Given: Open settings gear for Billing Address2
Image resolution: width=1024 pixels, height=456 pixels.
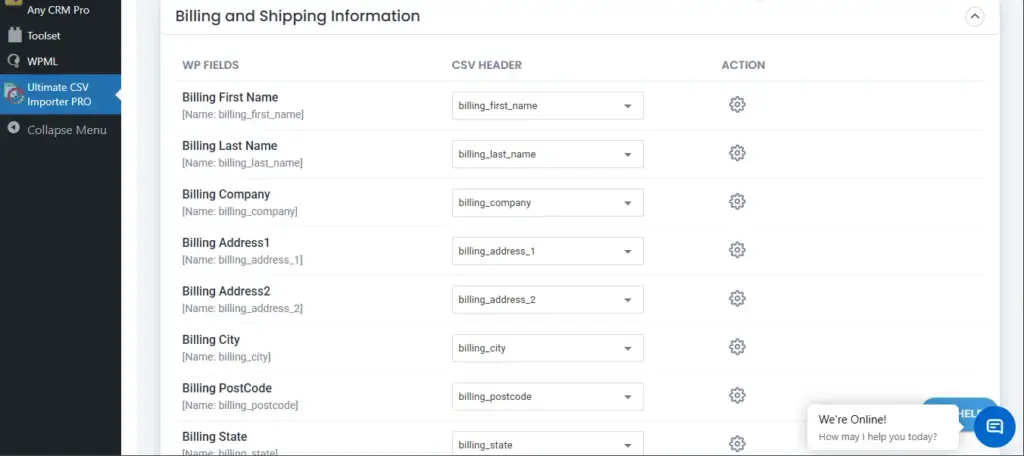Looking at the screenshot, I should 737,299.
